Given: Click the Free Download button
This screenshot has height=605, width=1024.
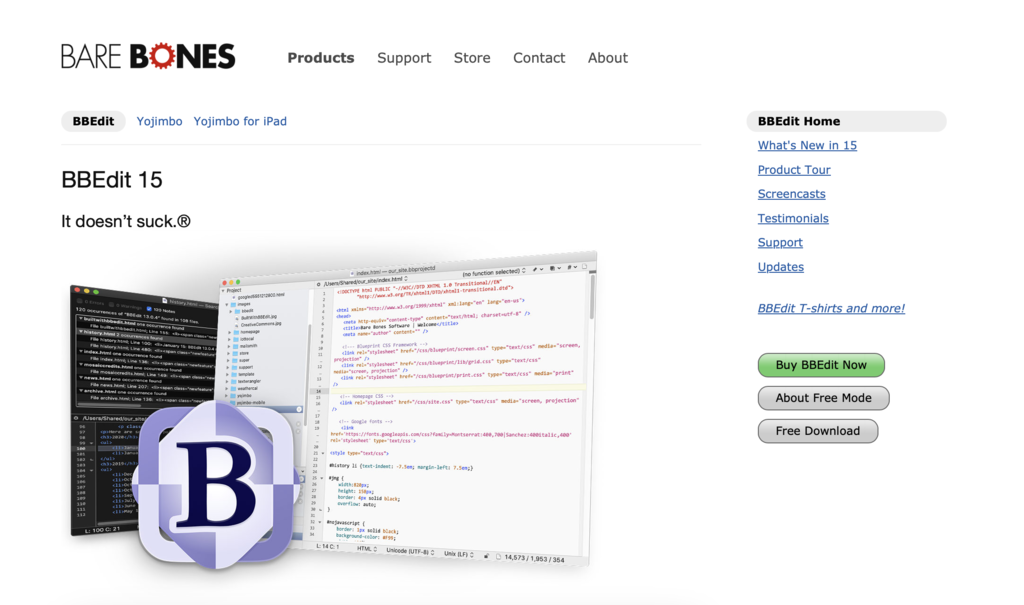Looking at the screenshot, I should tap(818, 431).
